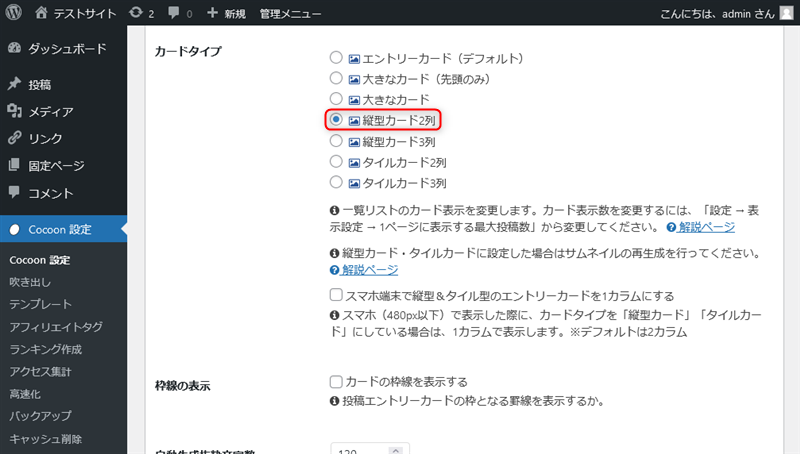Preview image icon for タイルカード2列

(x=354, y=163)
